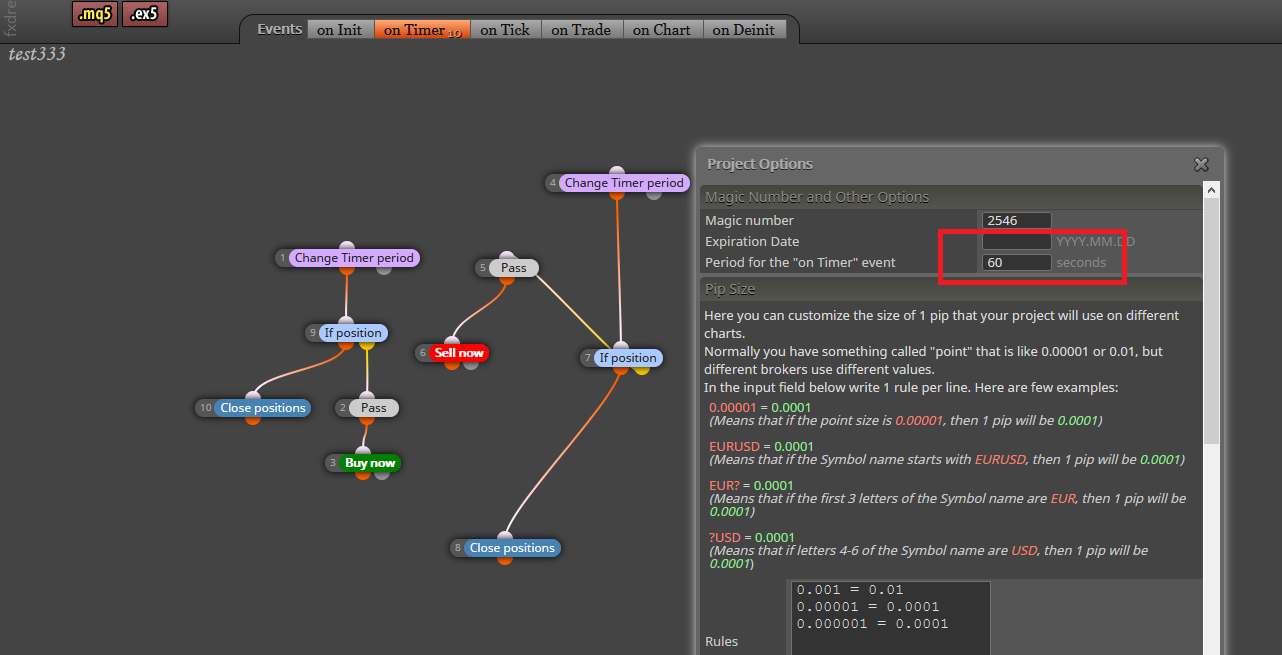Select Change Timer period block number 1
The image size is (1282, 655).
click(x=354, y=258)
